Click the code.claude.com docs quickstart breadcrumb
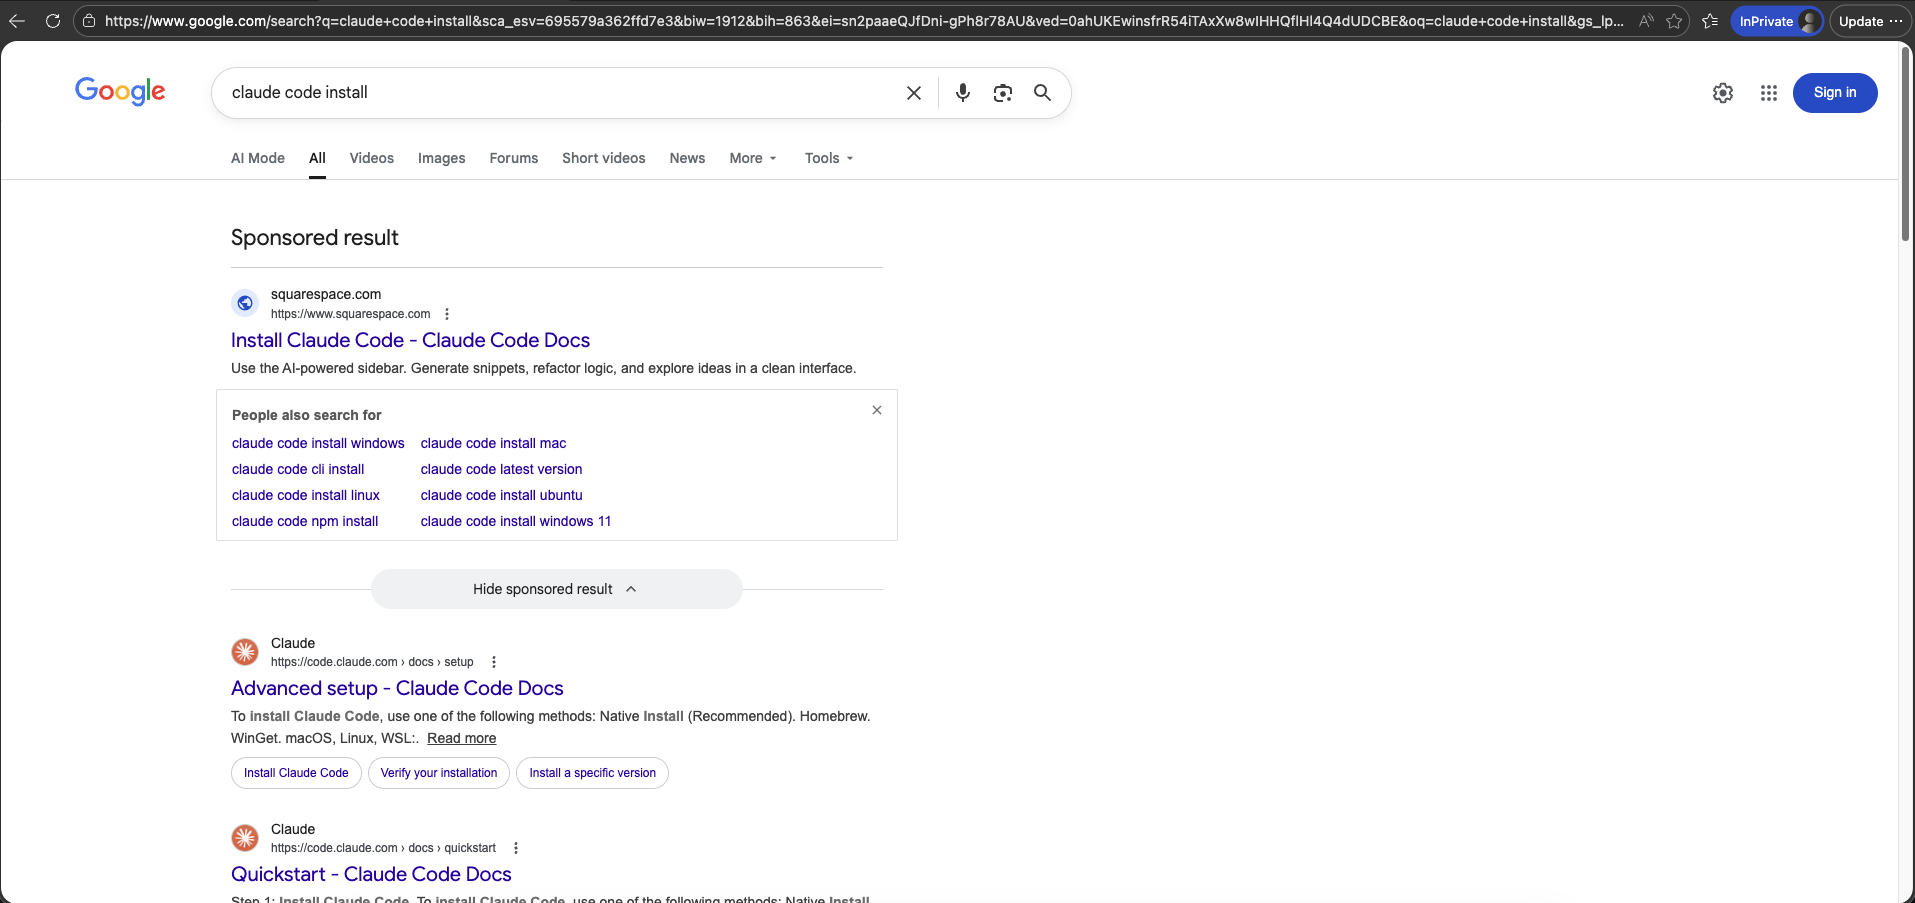Viewport: 1915px width, 903px height. (383, 848)
